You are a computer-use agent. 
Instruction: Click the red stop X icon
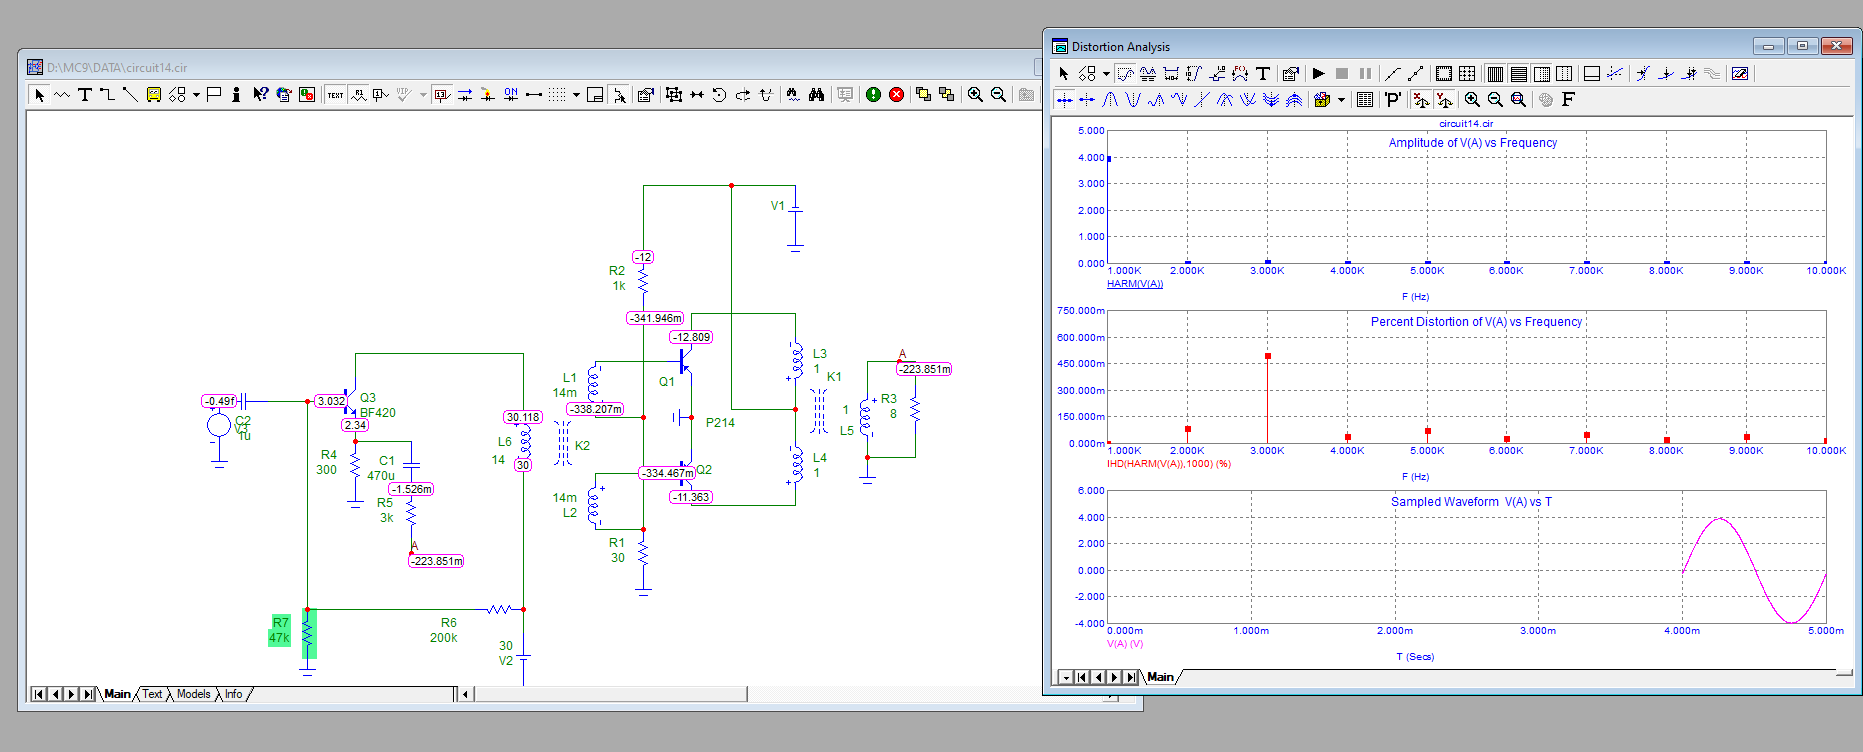896,95
